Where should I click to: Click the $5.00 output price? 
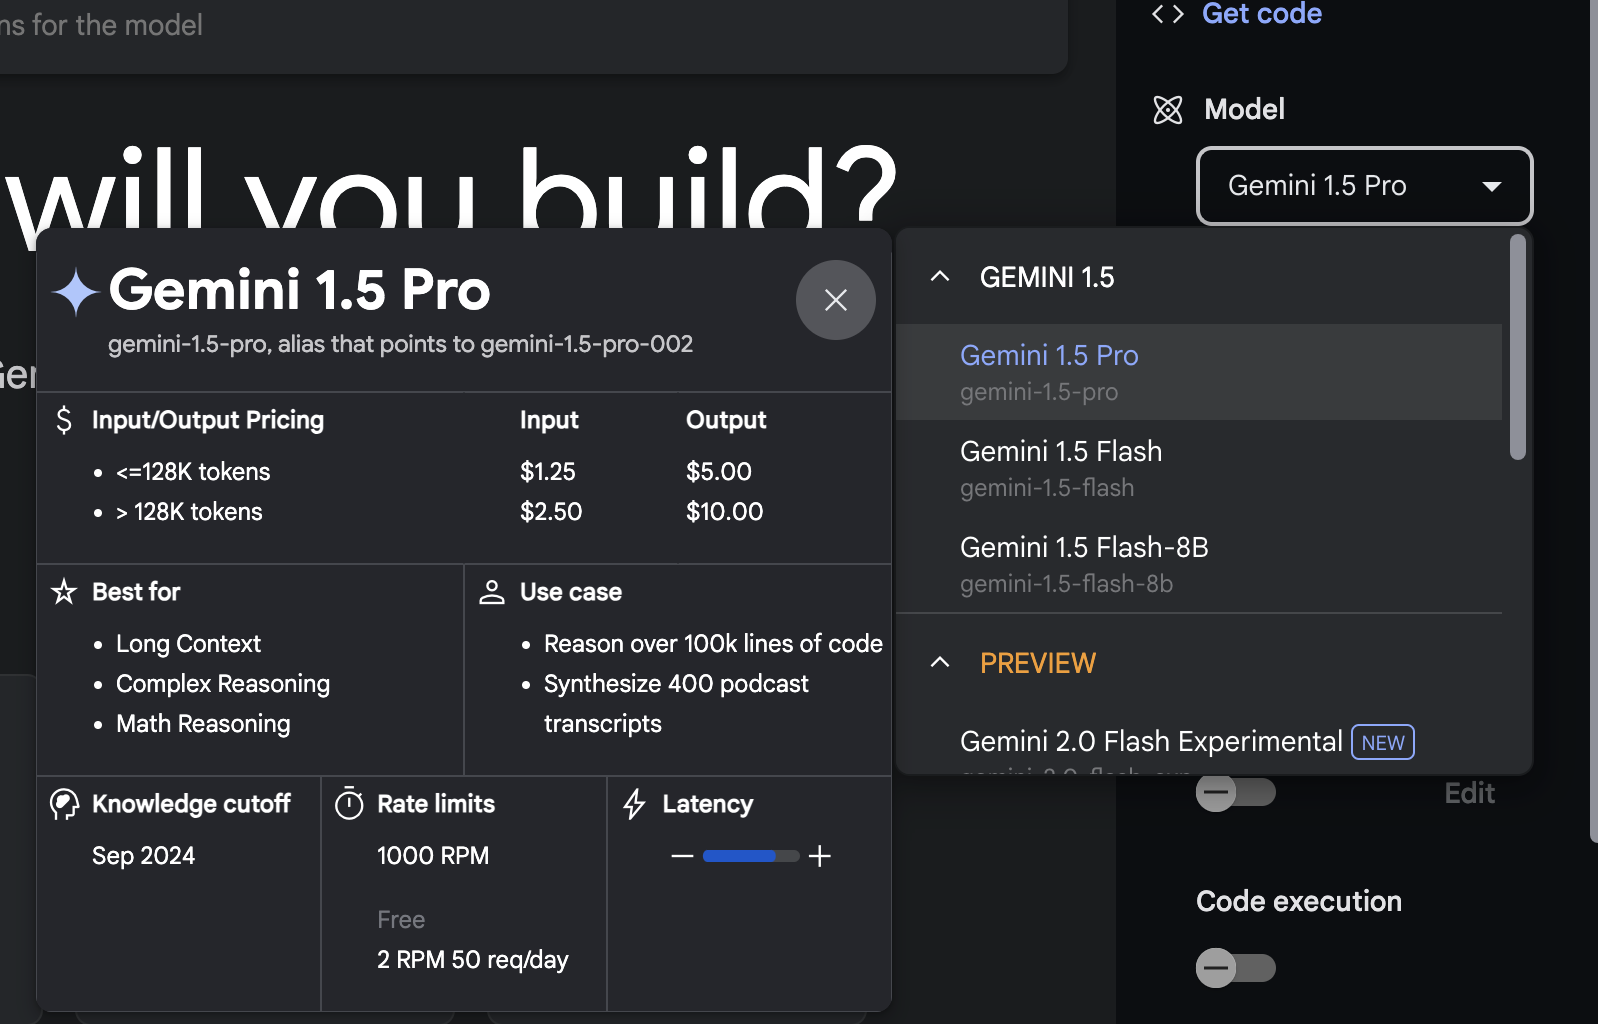click(719, 472)
